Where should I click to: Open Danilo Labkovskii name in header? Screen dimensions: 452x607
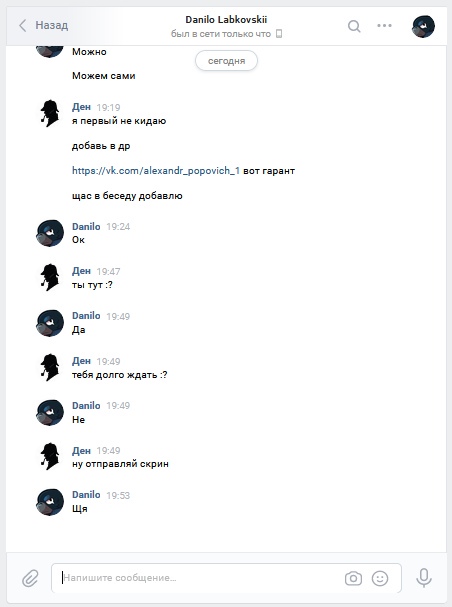(x=226, y=19)
